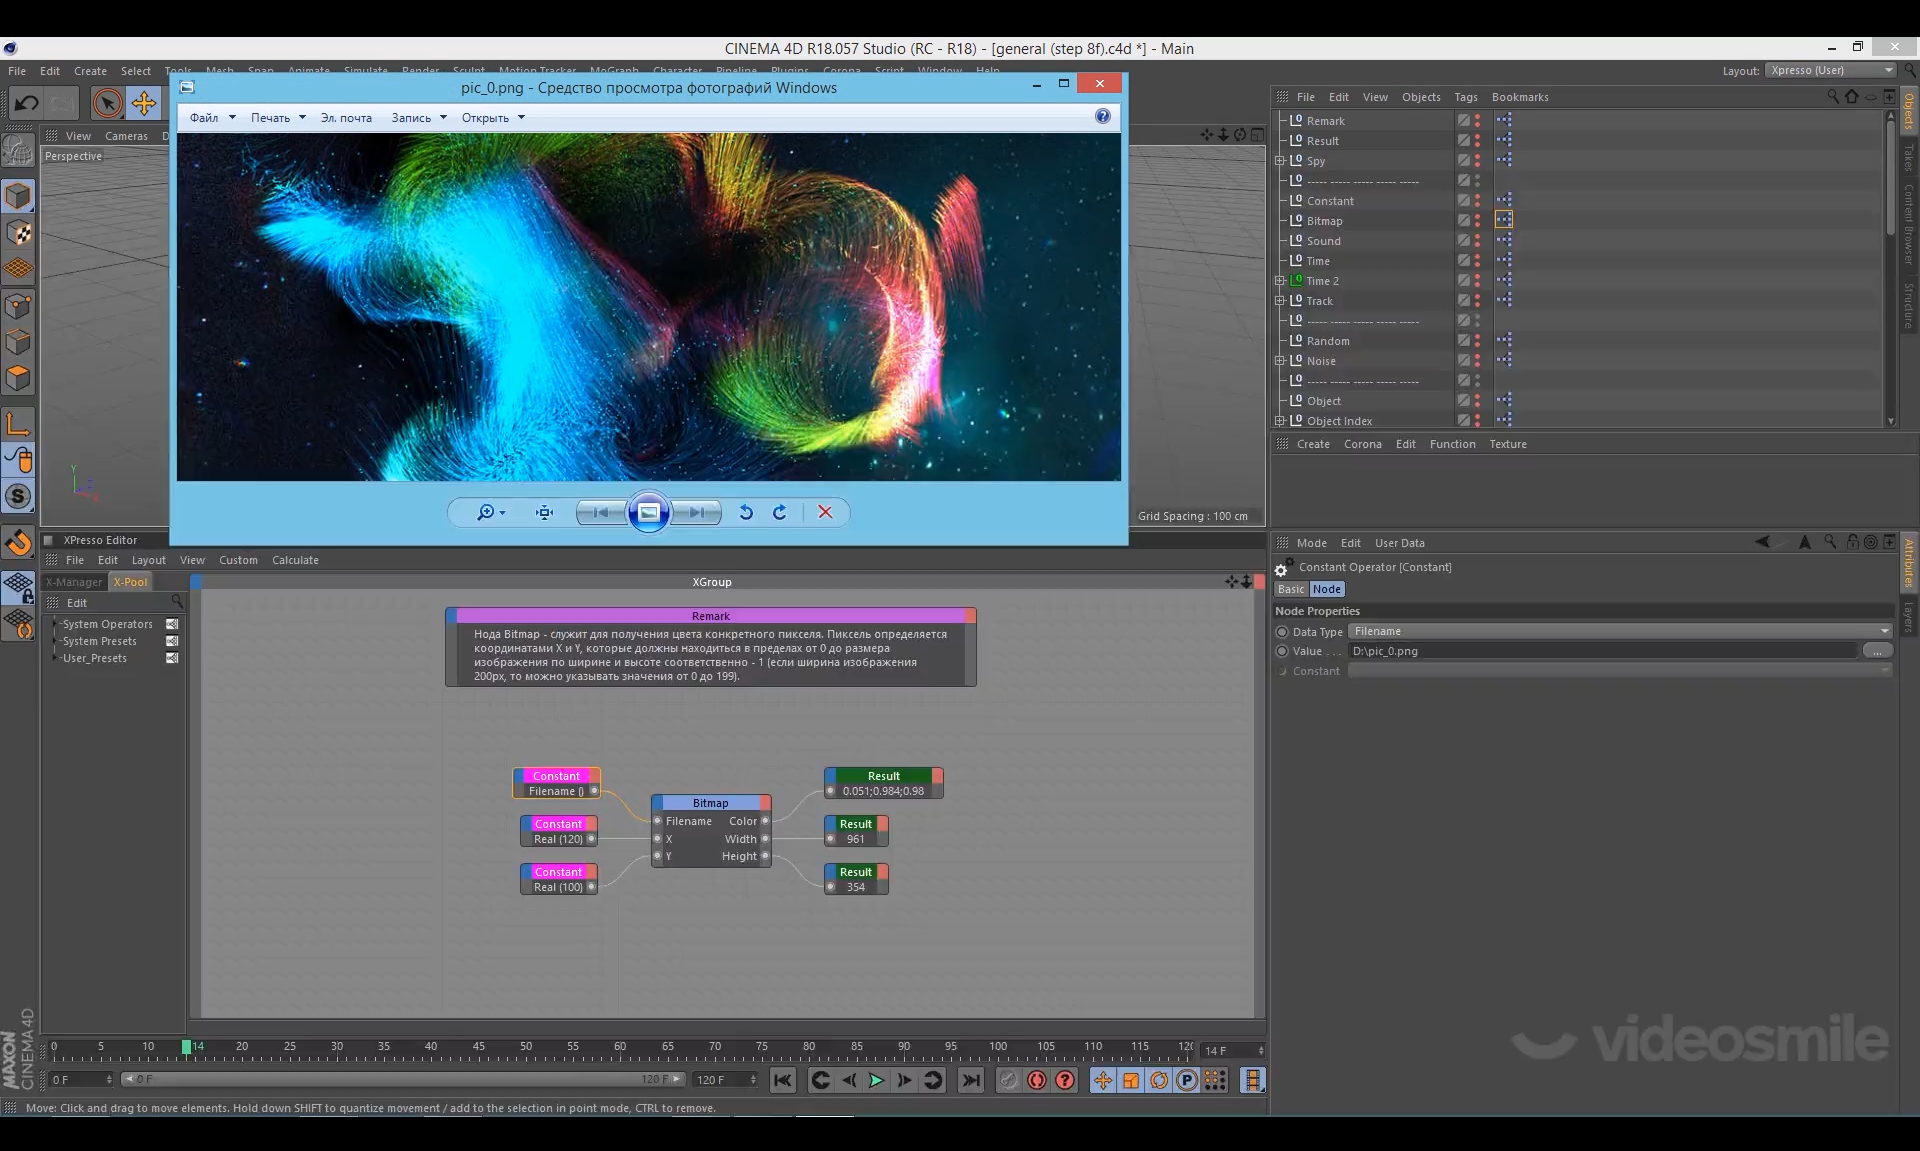This screenshot has height=1151, width=1920.
Task: Expand the Spy object in tree
Action: pyautogui.click(x=1280, y=161)
